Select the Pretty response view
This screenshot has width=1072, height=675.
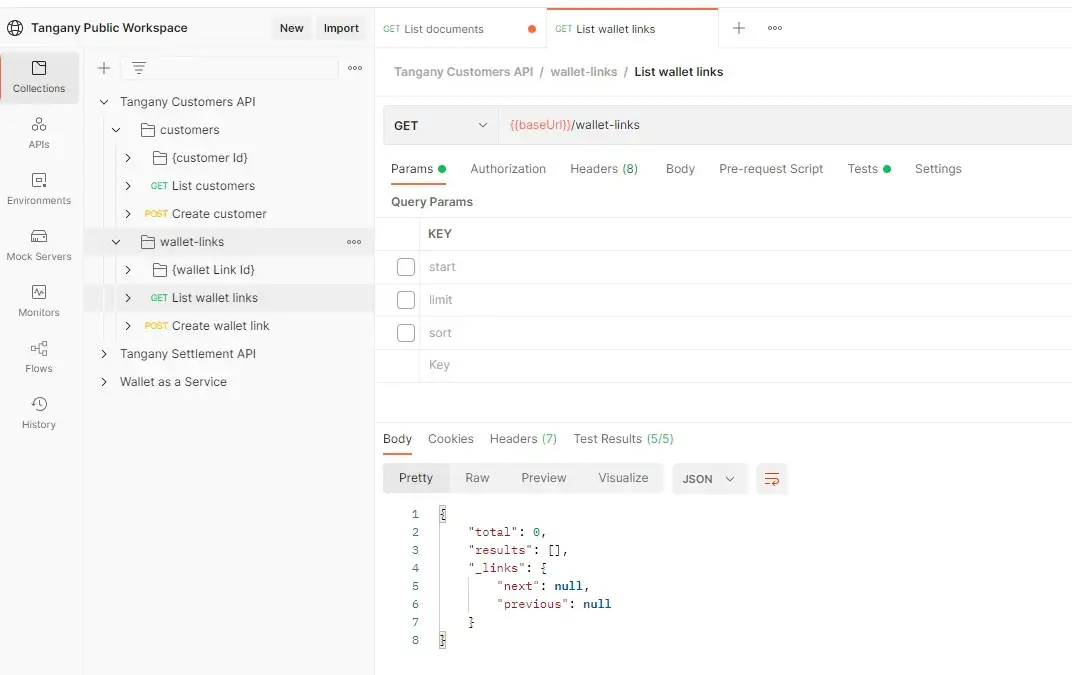(x=416, y=478)
